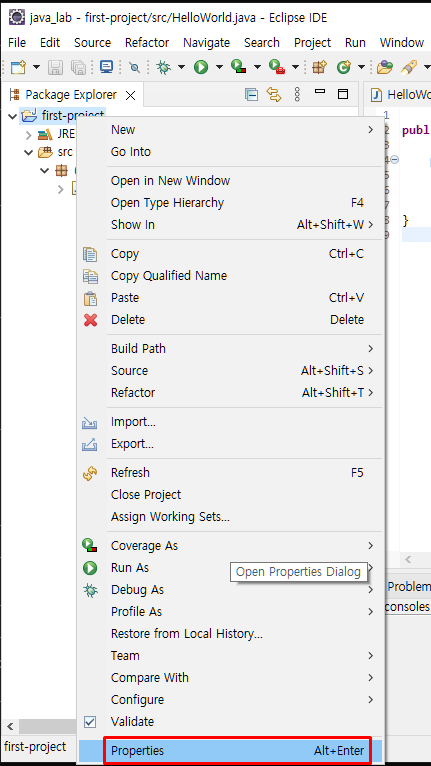The image size is (431, 766).
Task: Select Close Project
Action: (x=230, y=495)
